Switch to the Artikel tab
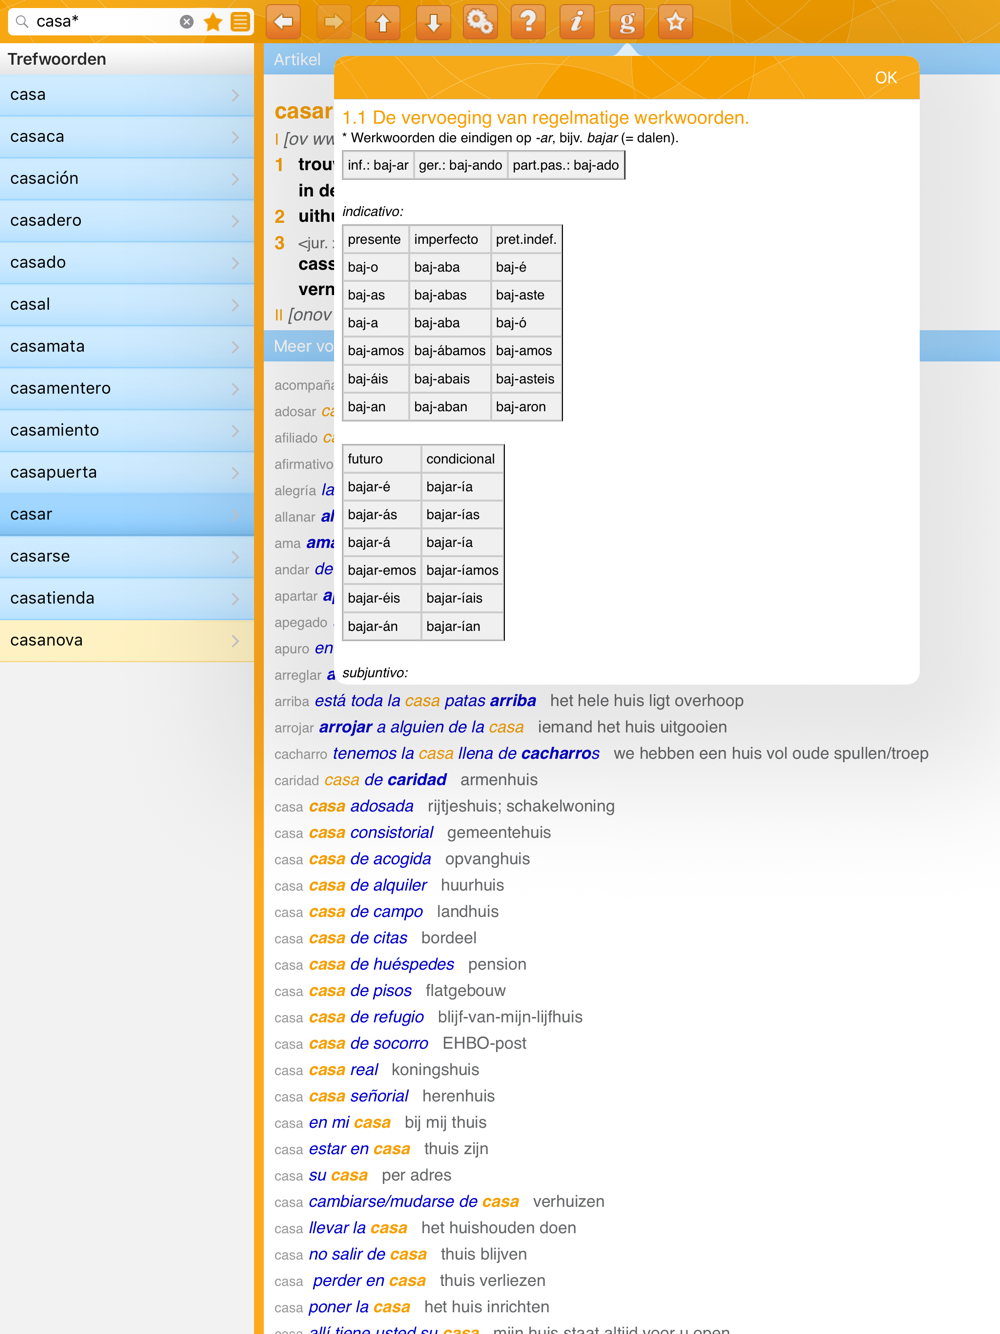This screenshot has height=1334, width=1000. coord(297,60)
